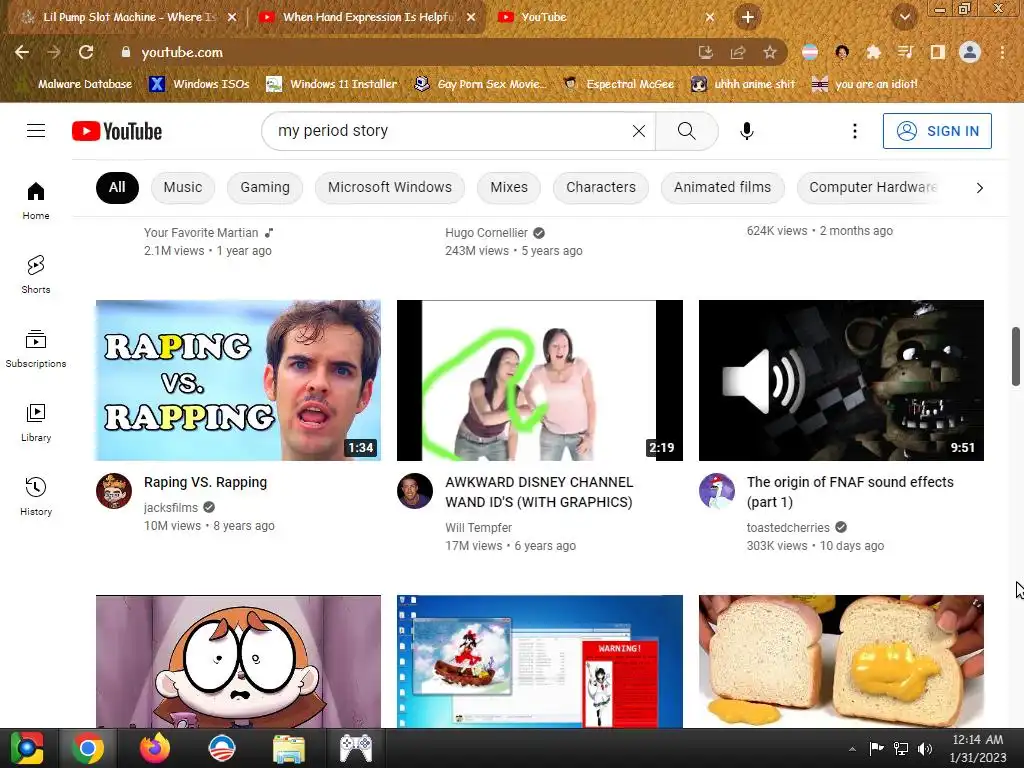Start voice search with the microphone
This screenshot has width=1024, height=768.
746,131
